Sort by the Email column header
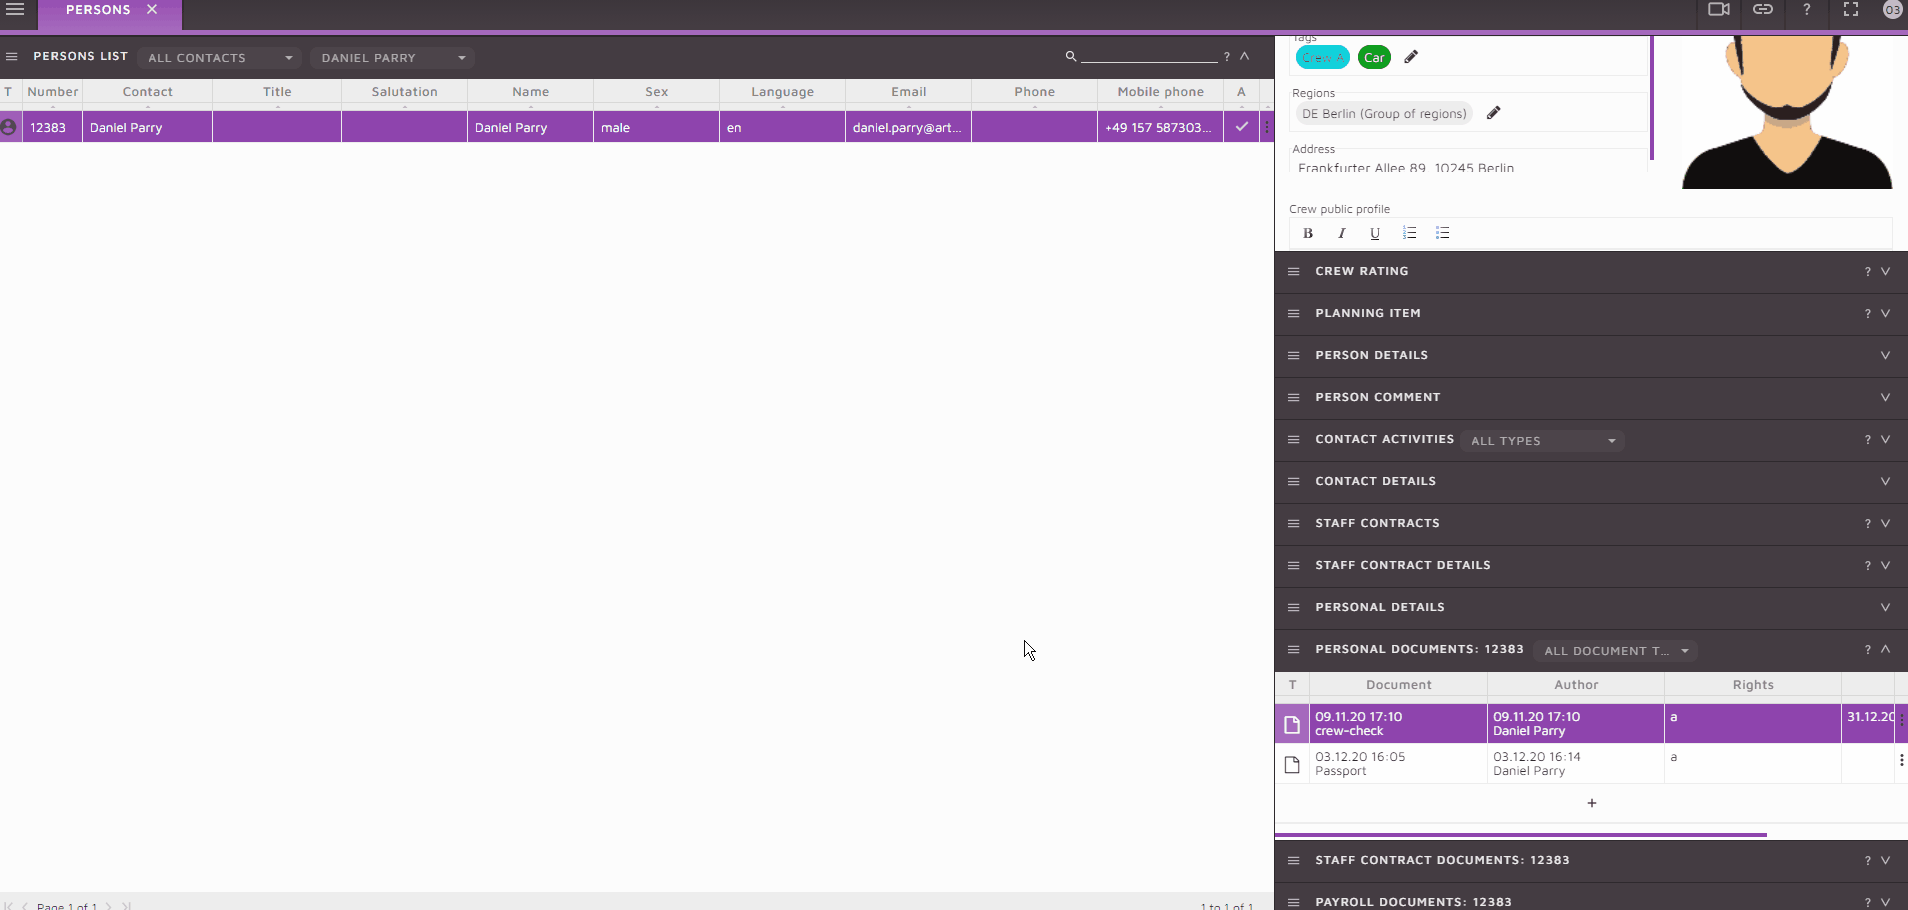 [909, 92]
